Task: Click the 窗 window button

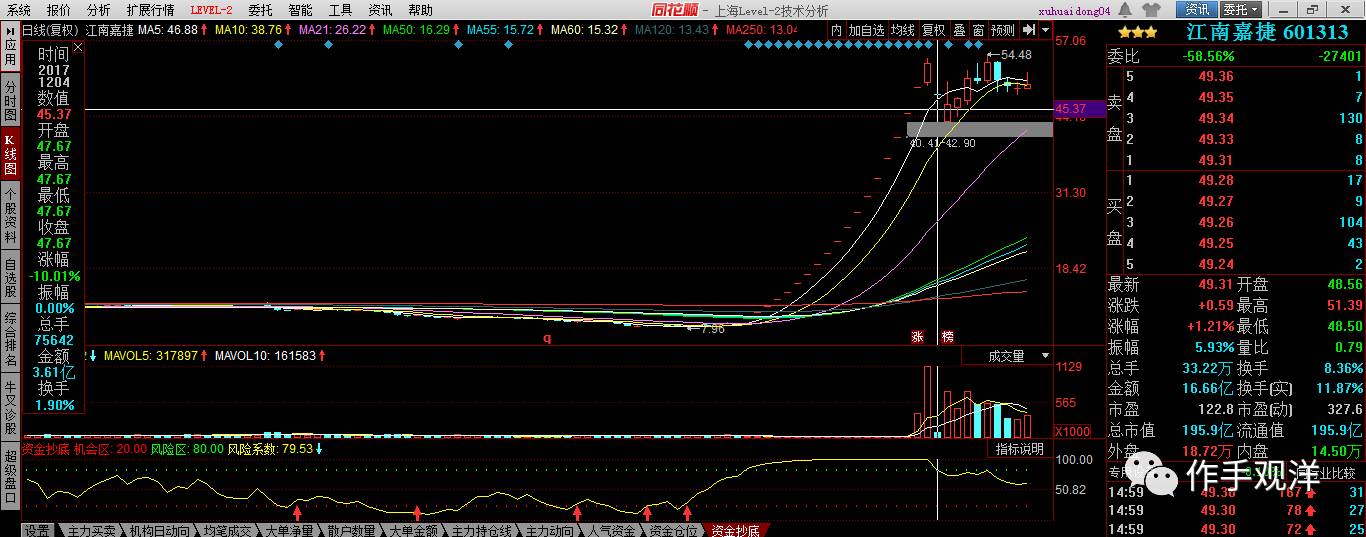Action: tap(978, 30)
